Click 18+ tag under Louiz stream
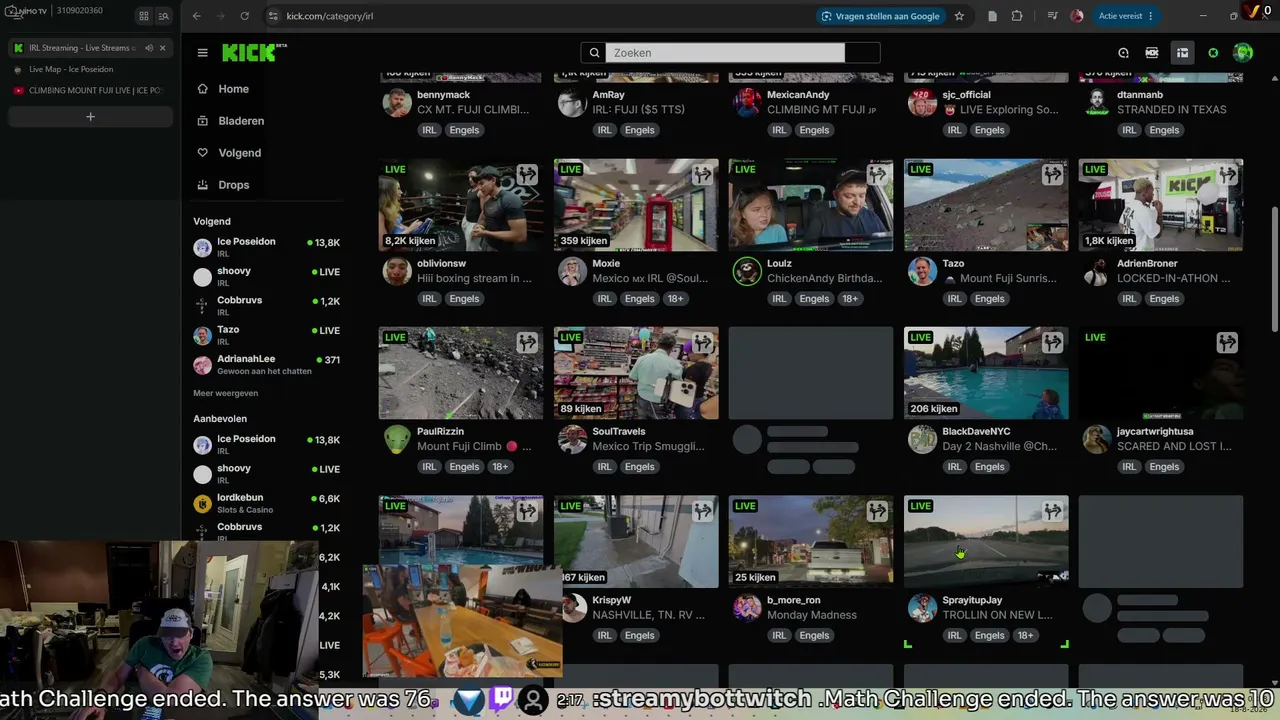The image size is (1280, 720). click(849, 299)
